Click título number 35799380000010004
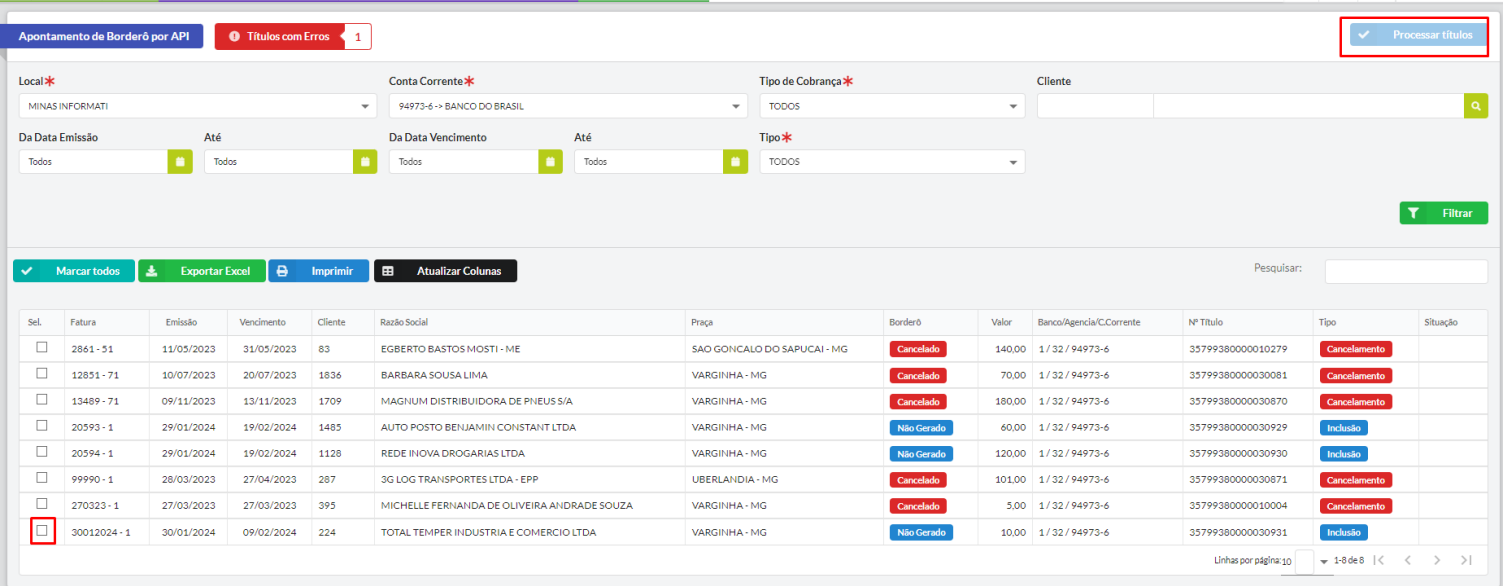The height and width of the screenshot is (586, 1503). 1237,506
